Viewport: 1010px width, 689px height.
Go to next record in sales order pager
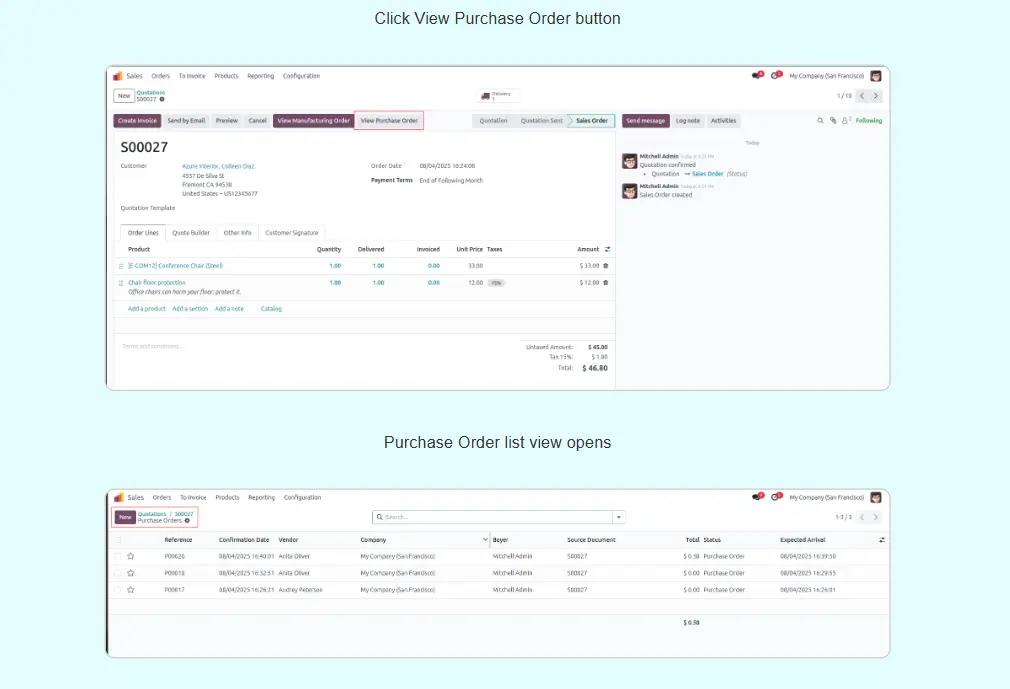tap(876, 96)
